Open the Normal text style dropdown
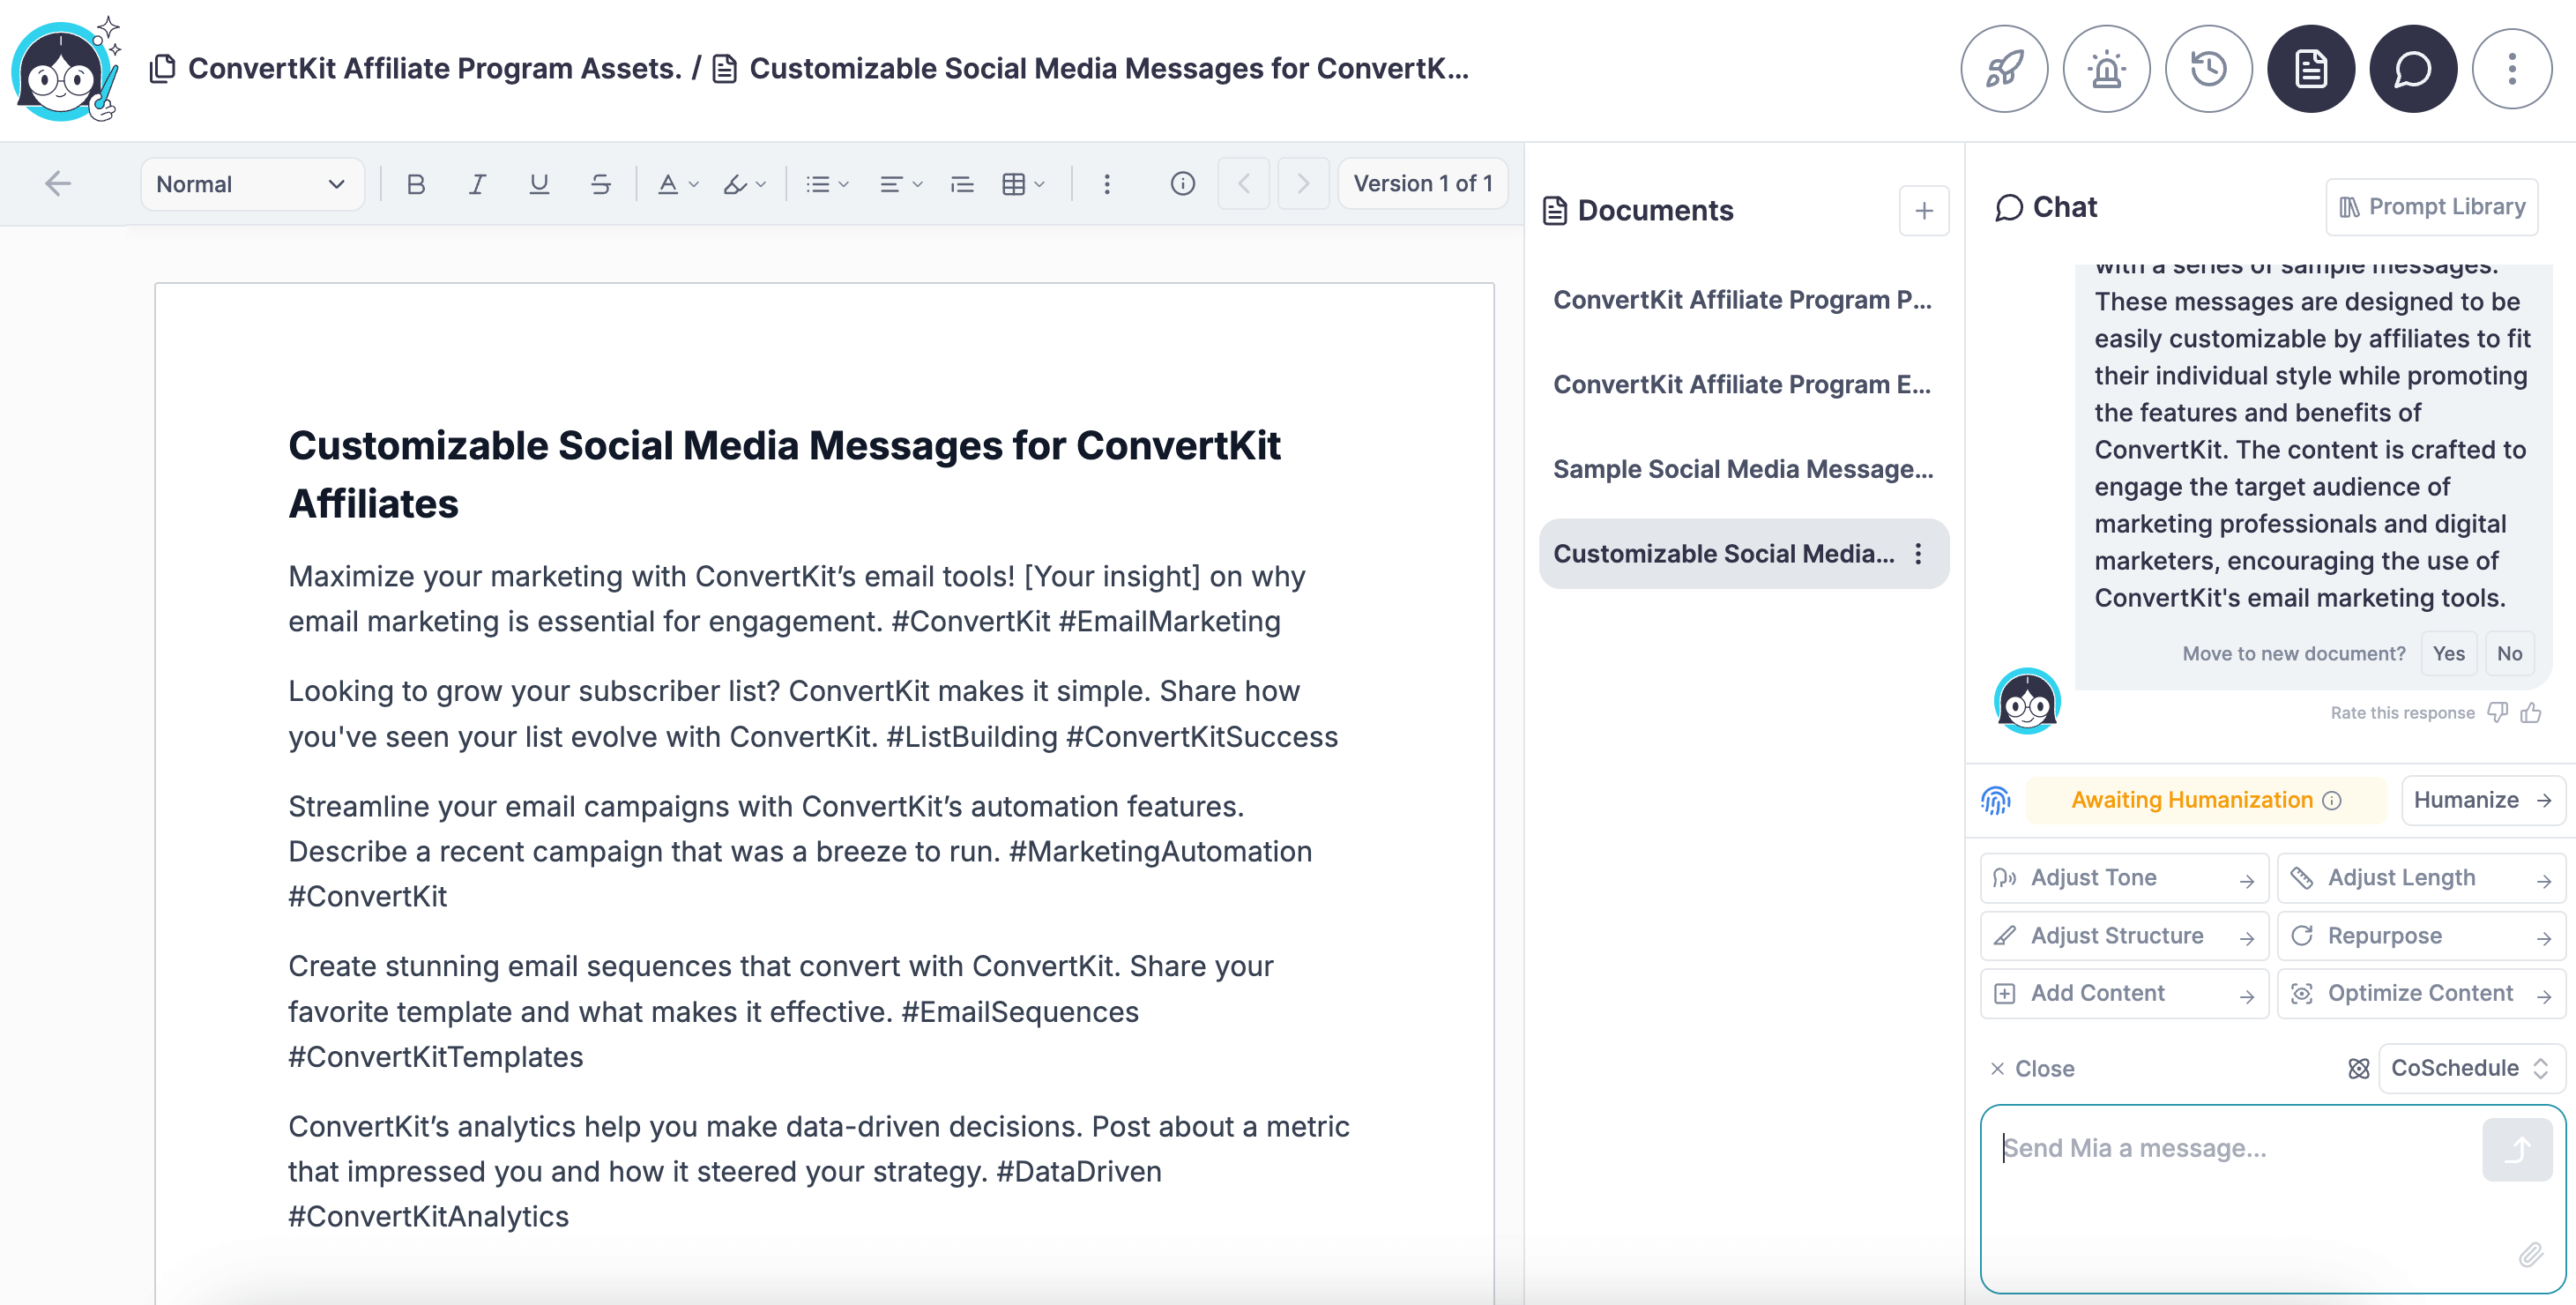 pos(251,184)
